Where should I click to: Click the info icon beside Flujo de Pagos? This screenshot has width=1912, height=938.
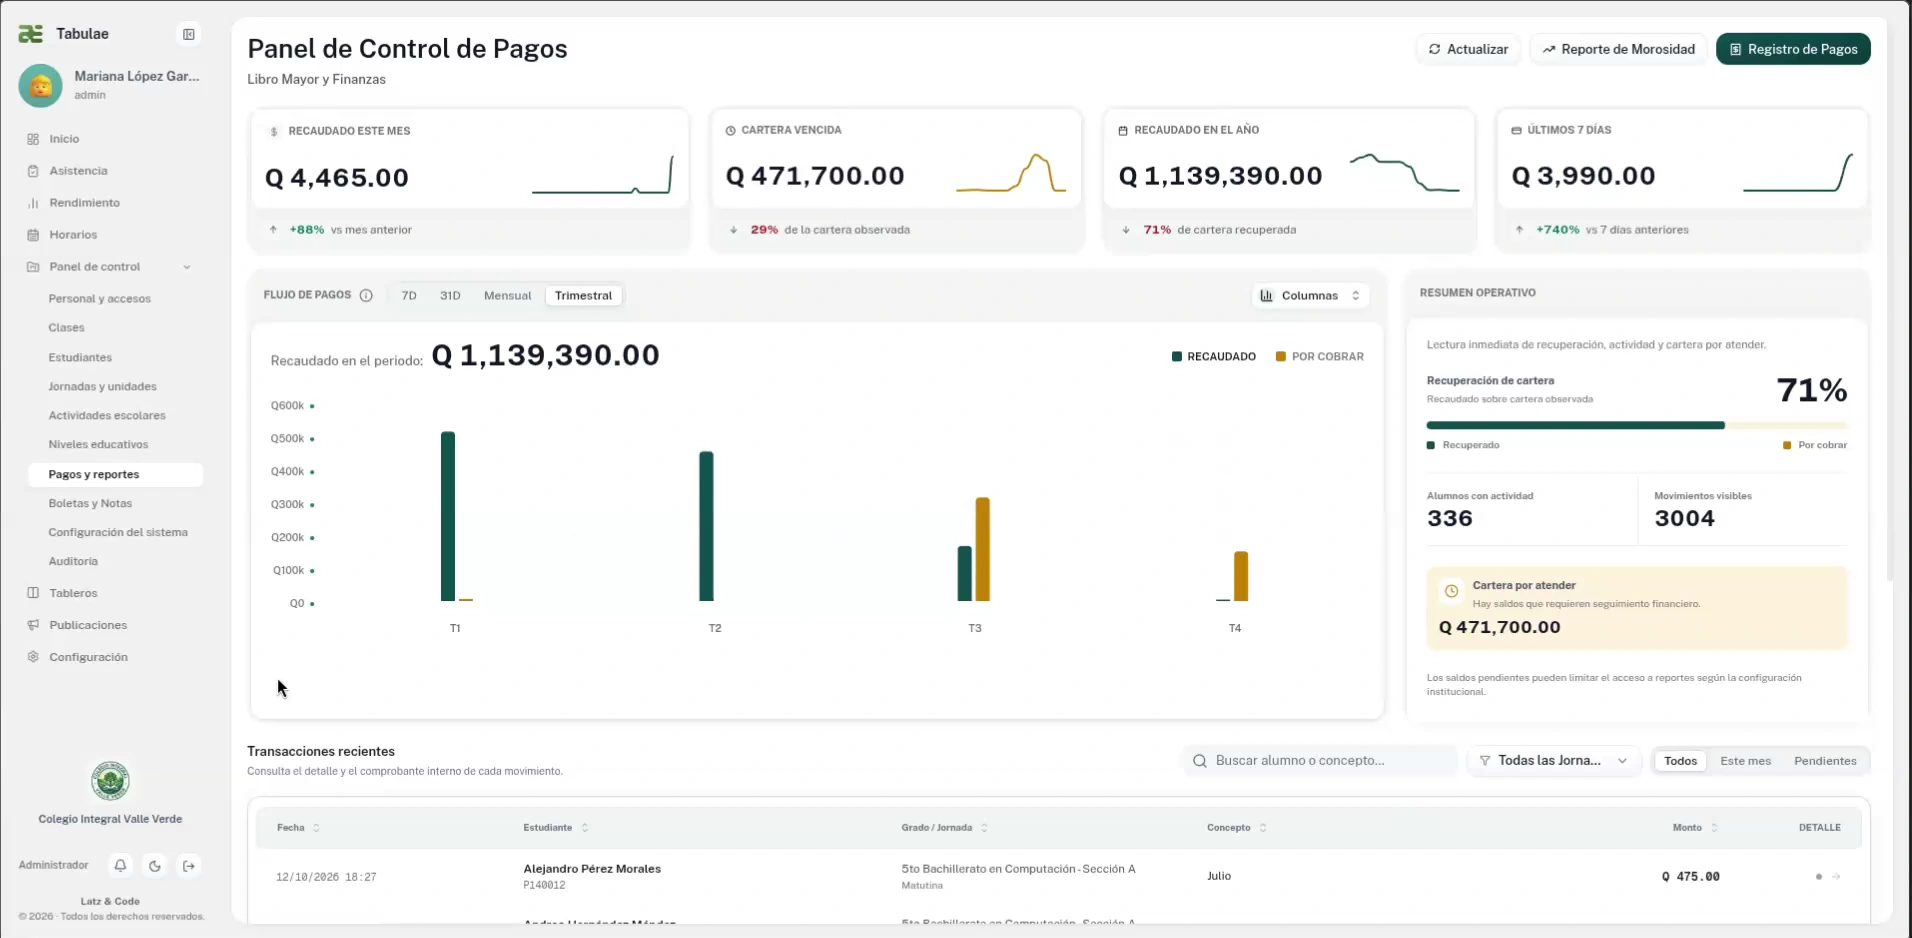pyautogui.click(x=366, y=295)
